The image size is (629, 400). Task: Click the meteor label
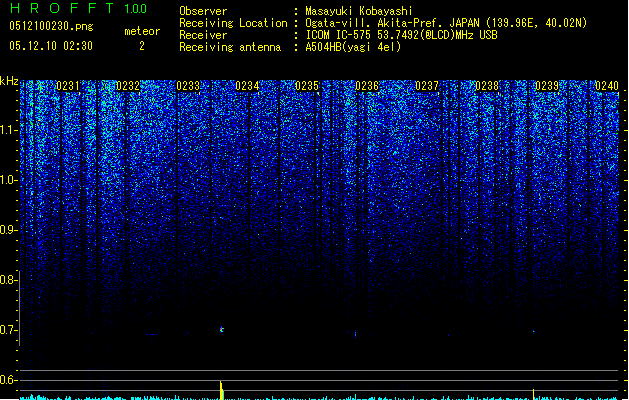[142, 31]
